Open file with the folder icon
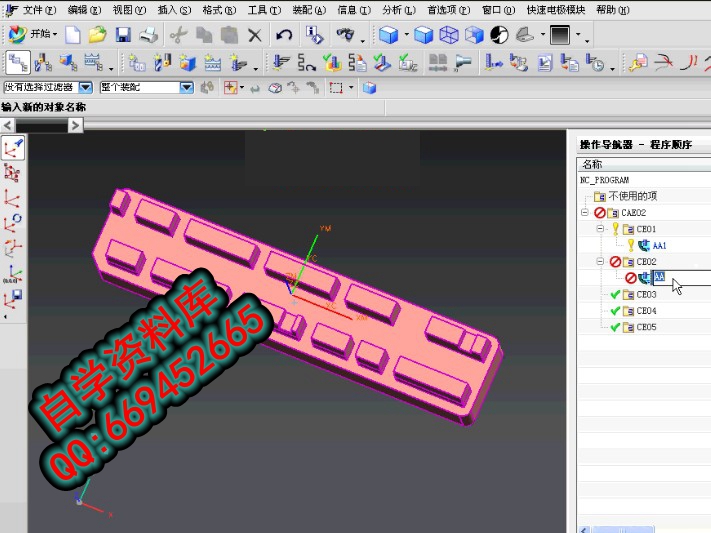The height and width of the screenshot is (533, 711). coord(97,35)
